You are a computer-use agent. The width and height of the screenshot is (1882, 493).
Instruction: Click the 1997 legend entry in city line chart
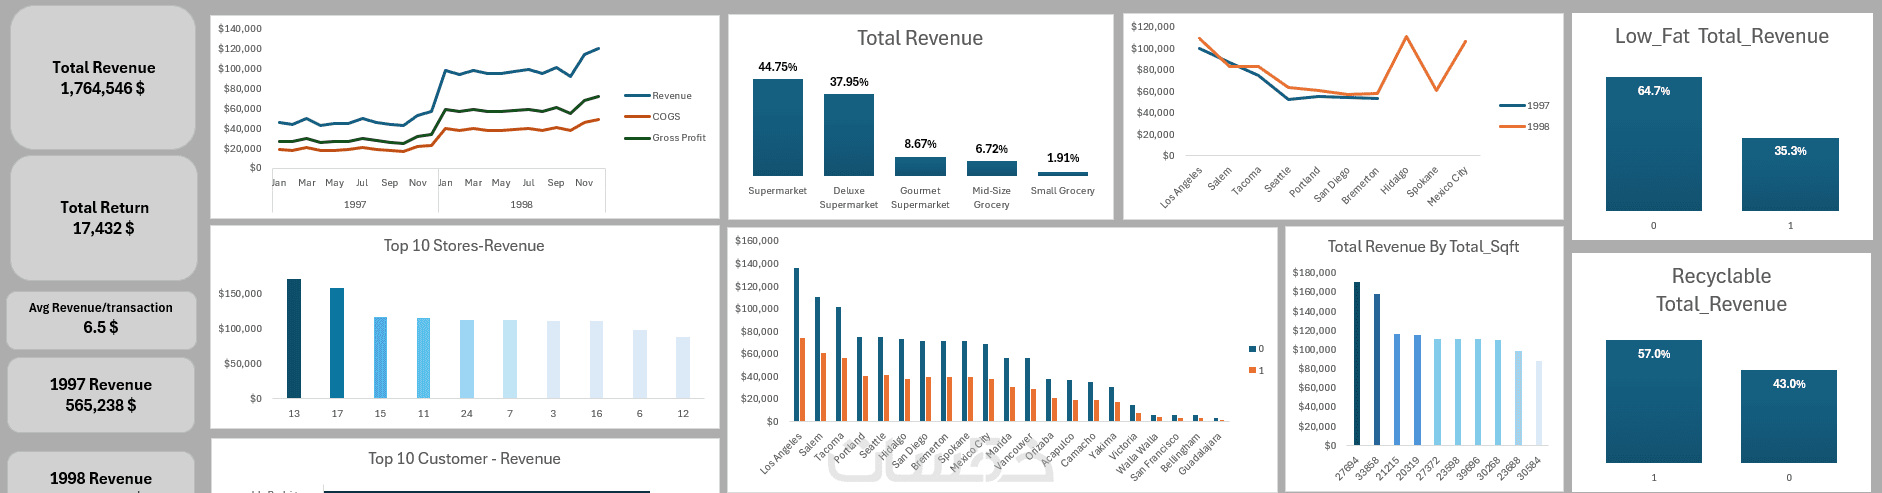[x=1525, y=106]
